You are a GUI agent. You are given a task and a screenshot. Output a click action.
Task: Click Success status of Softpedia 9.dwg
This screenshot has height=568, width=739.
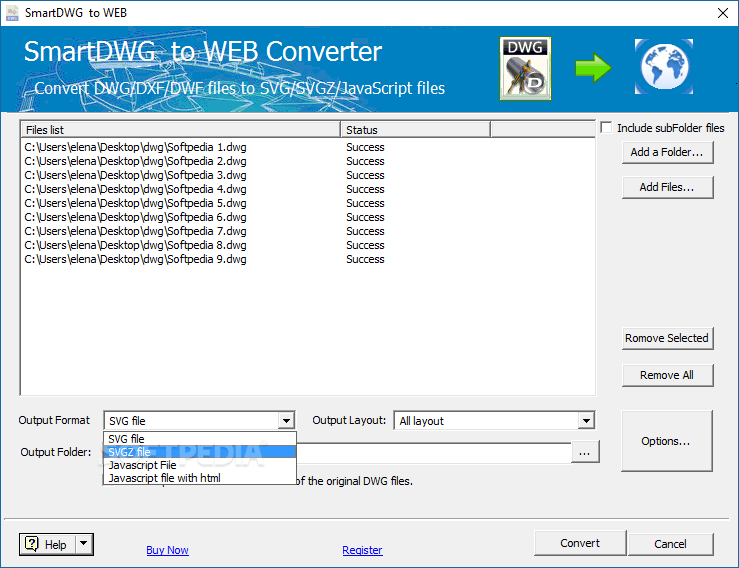[365, 259]
